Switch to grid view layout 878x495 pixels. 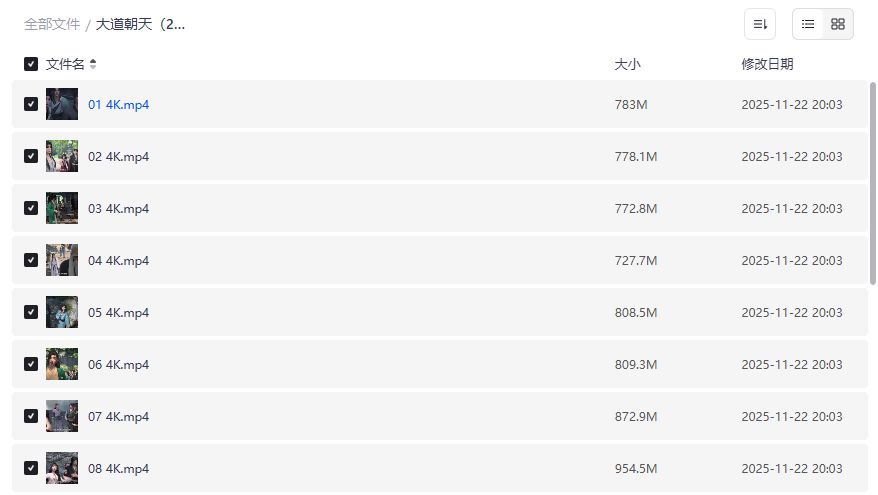(x=838, y=24)
